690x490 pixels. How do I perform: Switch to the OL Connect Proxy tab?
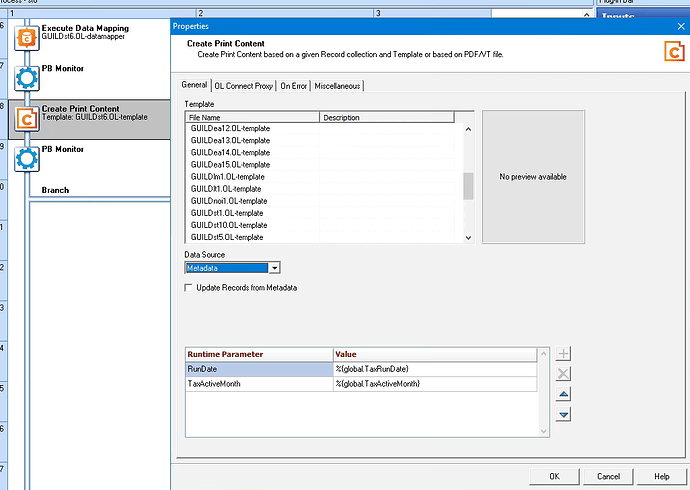244,86
